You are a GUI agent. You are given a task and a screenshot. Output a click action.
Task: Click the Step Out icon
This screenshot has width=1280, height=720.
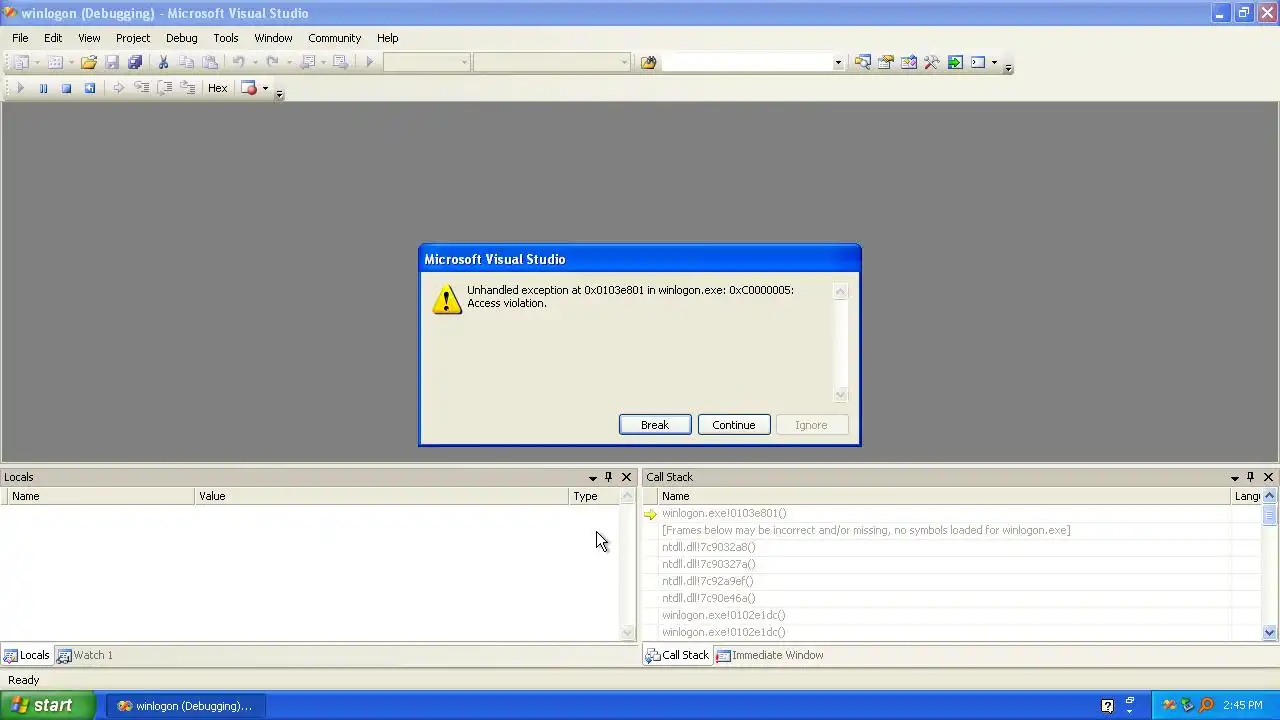(x=187, y=88)
